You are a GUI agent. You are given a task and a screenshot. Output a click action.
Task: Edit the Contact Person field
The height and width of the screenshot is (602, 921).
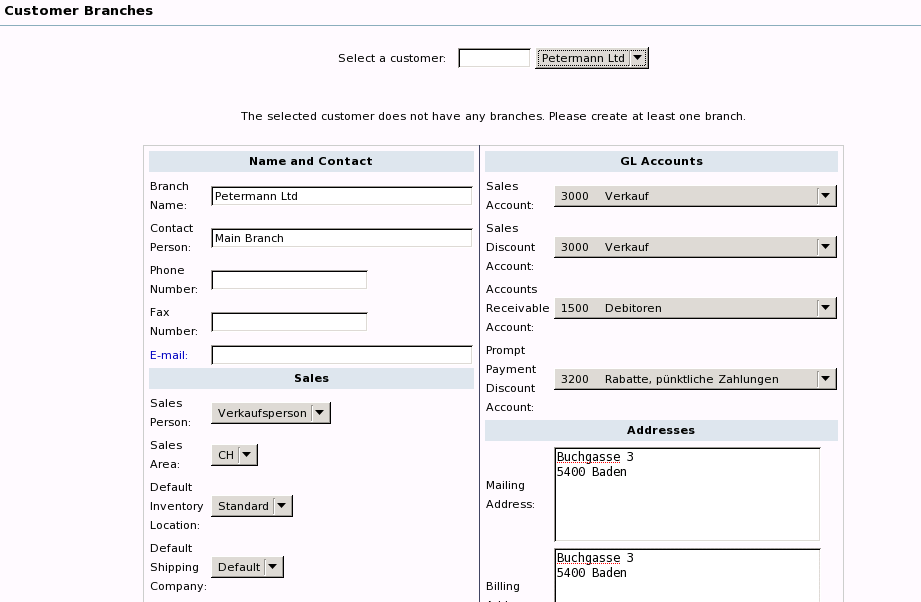(x=342, y=238)
